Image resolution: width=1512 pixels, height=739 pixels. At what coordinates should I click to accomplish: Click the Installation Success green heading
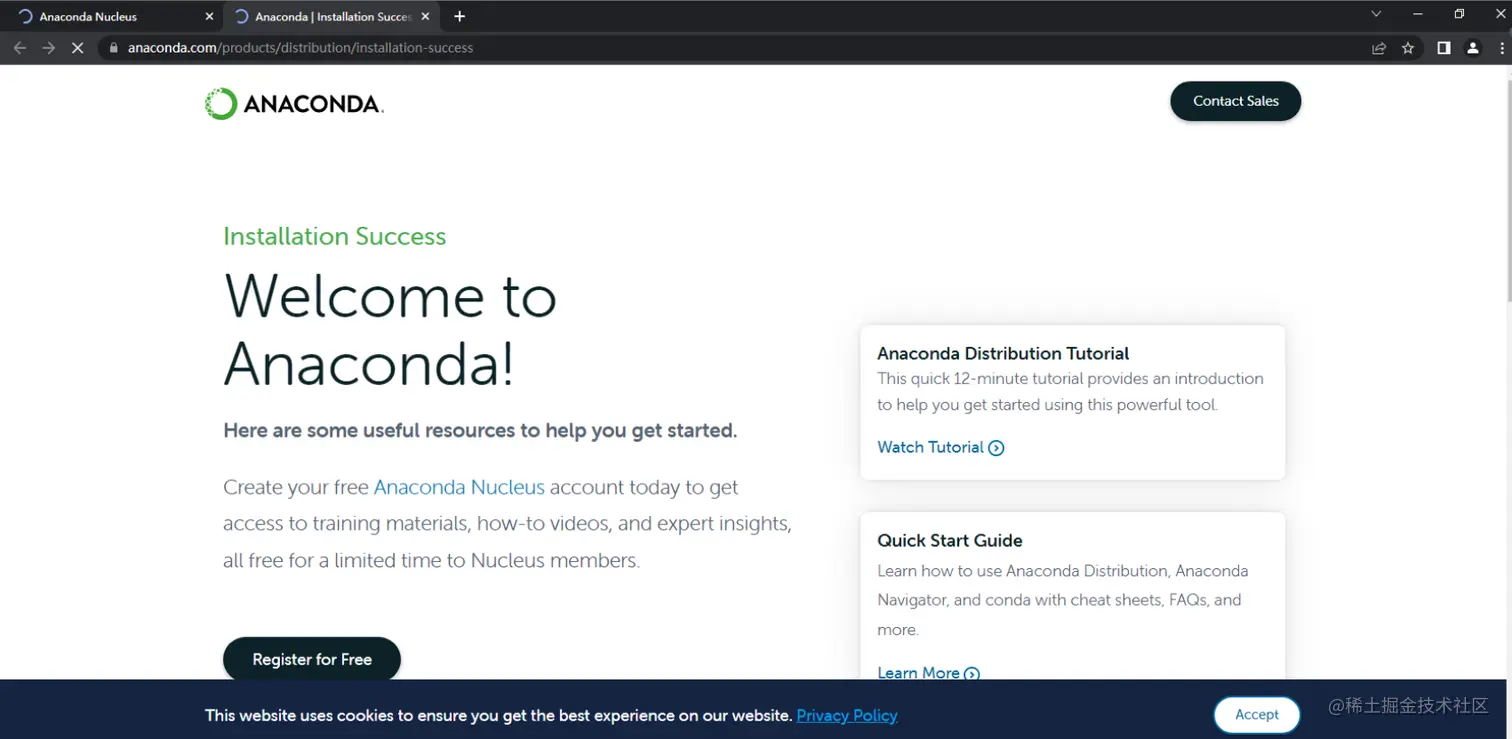334,236
